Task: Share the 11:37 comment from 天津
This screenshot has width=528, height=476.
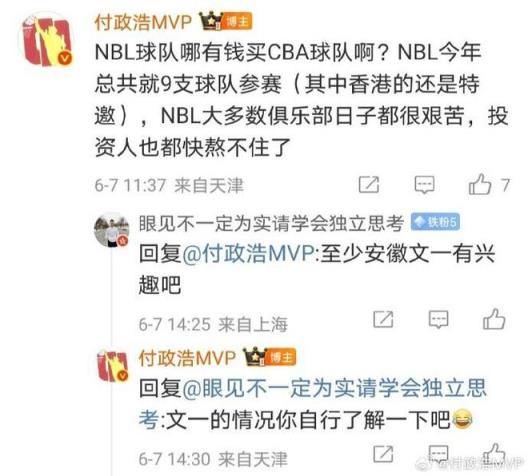Action: (x=369, y=184)
